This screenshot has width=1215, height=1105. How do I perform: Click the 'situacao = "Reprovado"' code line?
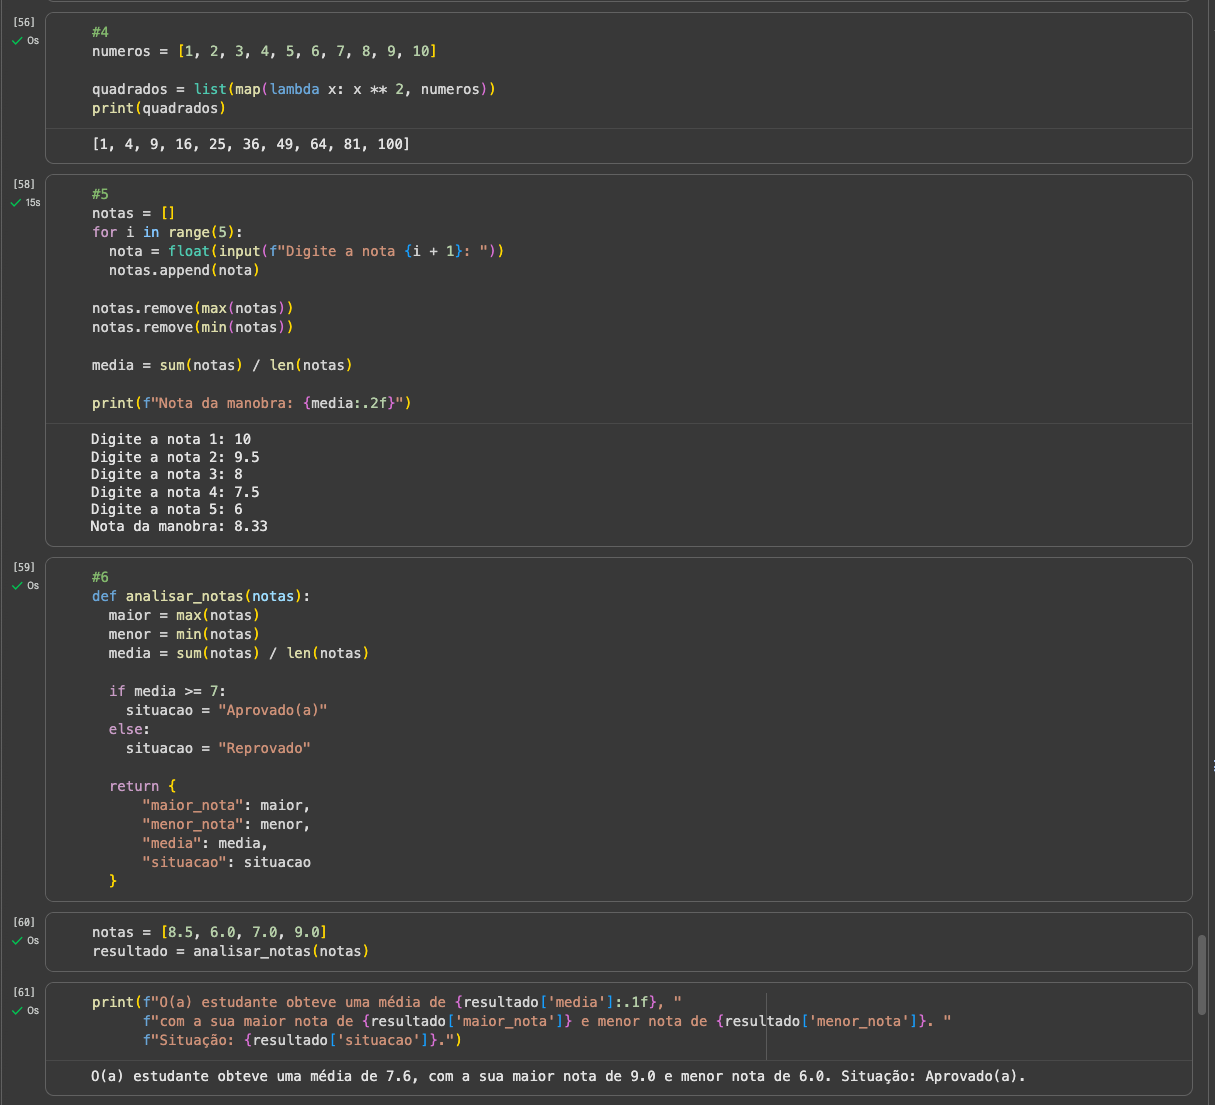(x=218, y=748)
